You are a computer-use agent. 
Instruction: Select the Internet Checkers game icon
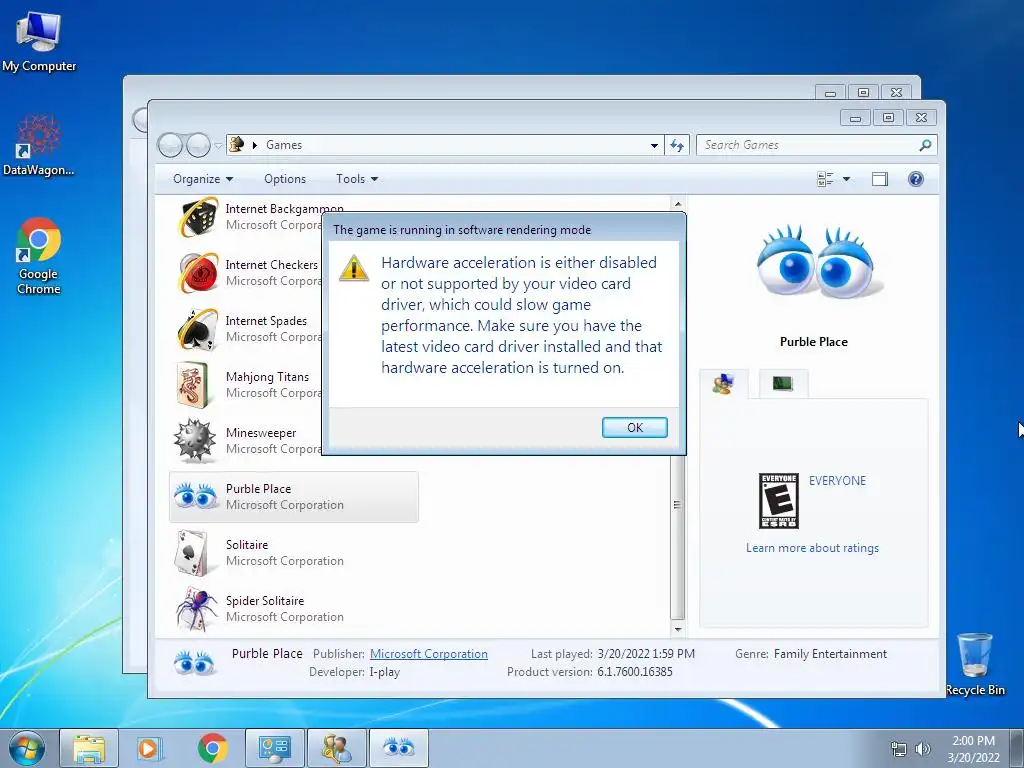(197, 272)
